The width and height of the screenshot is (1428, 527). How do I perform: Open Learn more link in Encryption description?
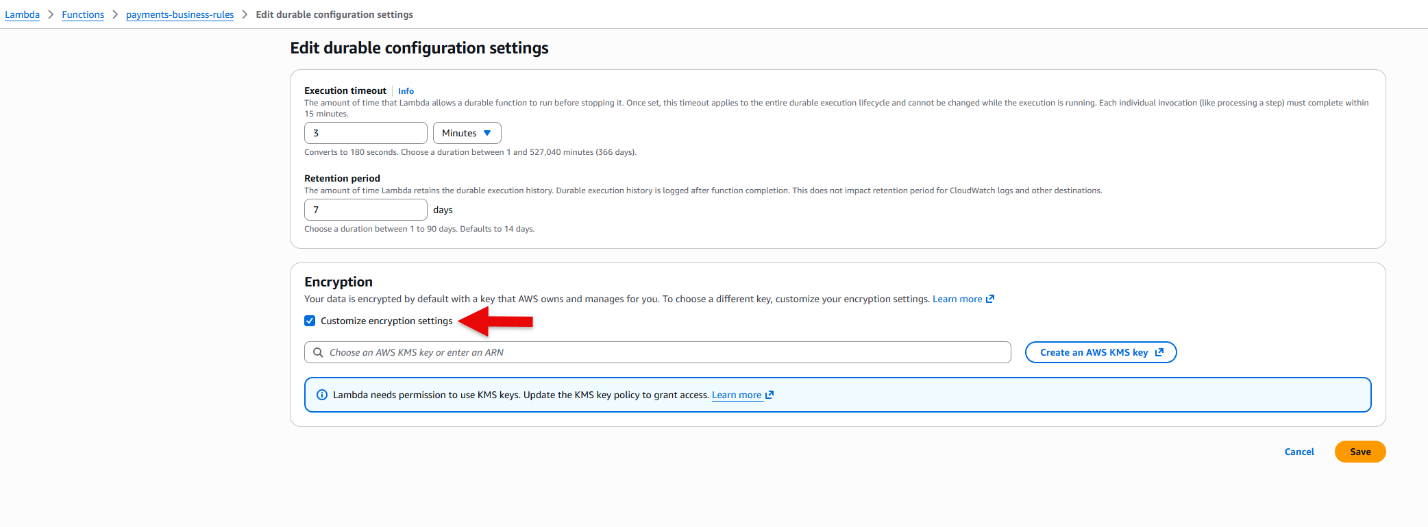point(957,299)
